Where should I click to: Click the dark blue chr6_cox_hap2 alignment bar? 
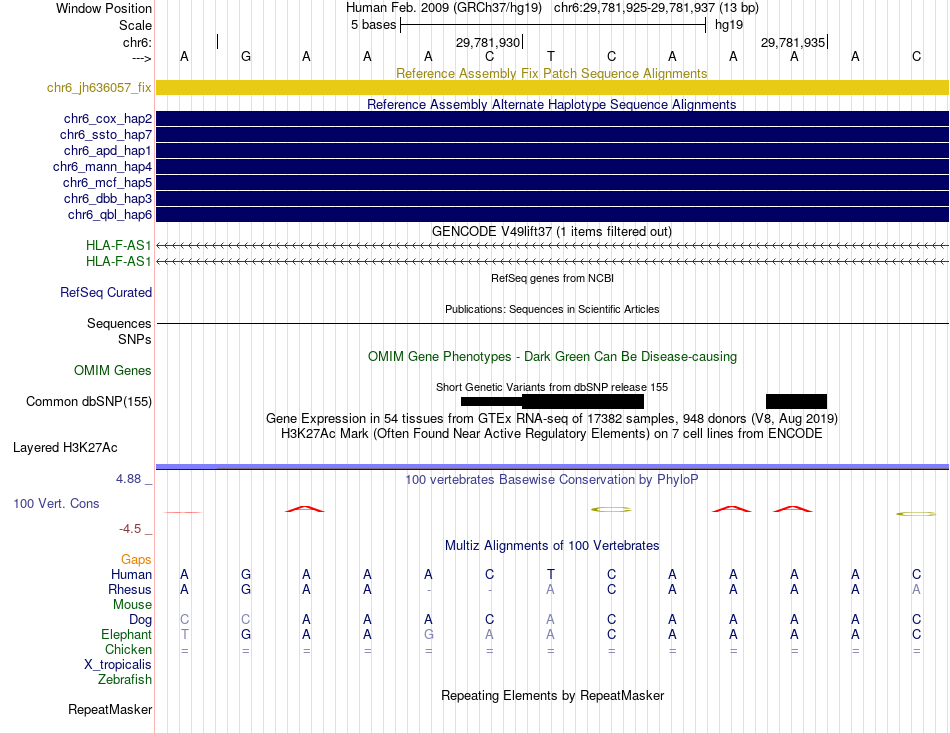(x=552, y=119)
